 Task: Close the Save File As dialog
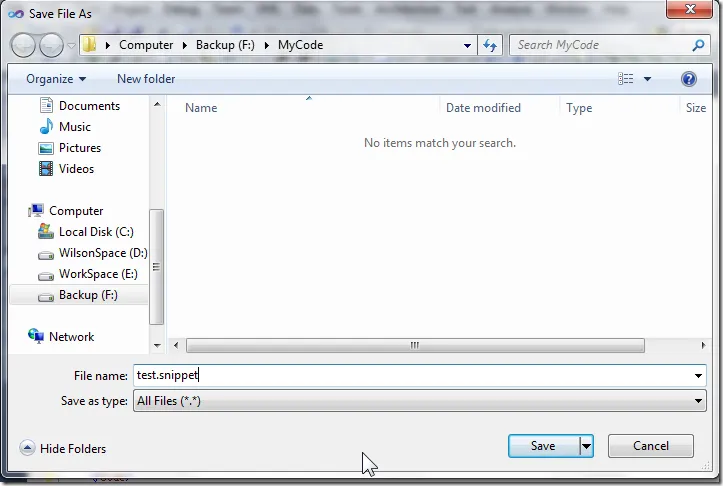pyautogui.click(x=689, y=9)
